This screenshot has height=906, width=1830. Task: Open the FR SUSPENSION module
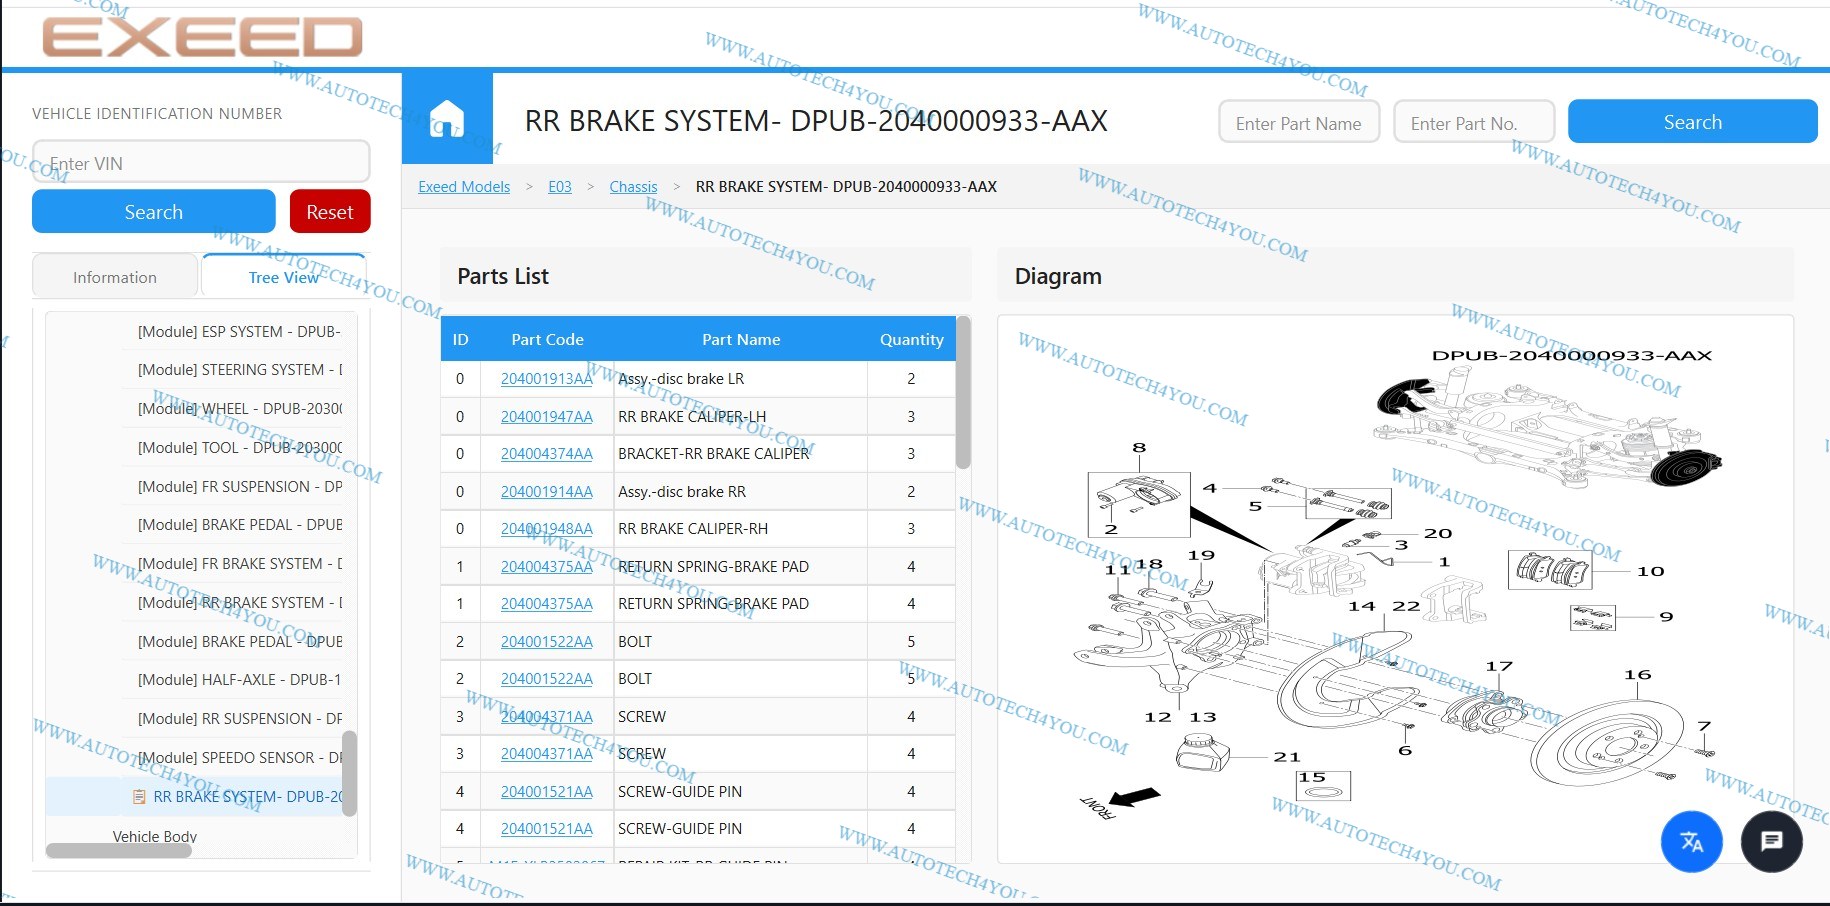[x=240, y=487]
